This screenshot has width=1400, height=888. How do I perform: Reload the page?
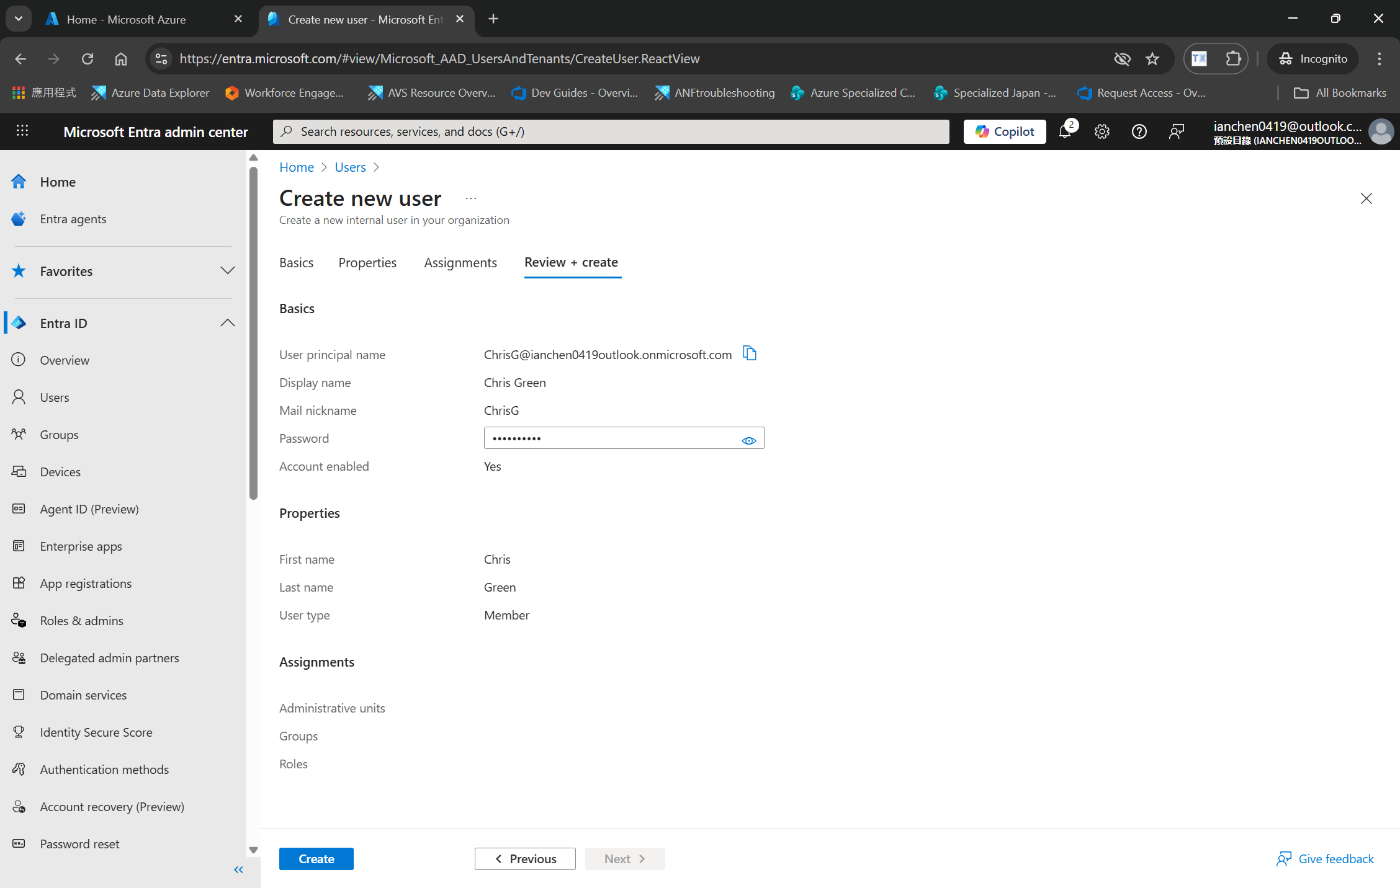(87, 59)
